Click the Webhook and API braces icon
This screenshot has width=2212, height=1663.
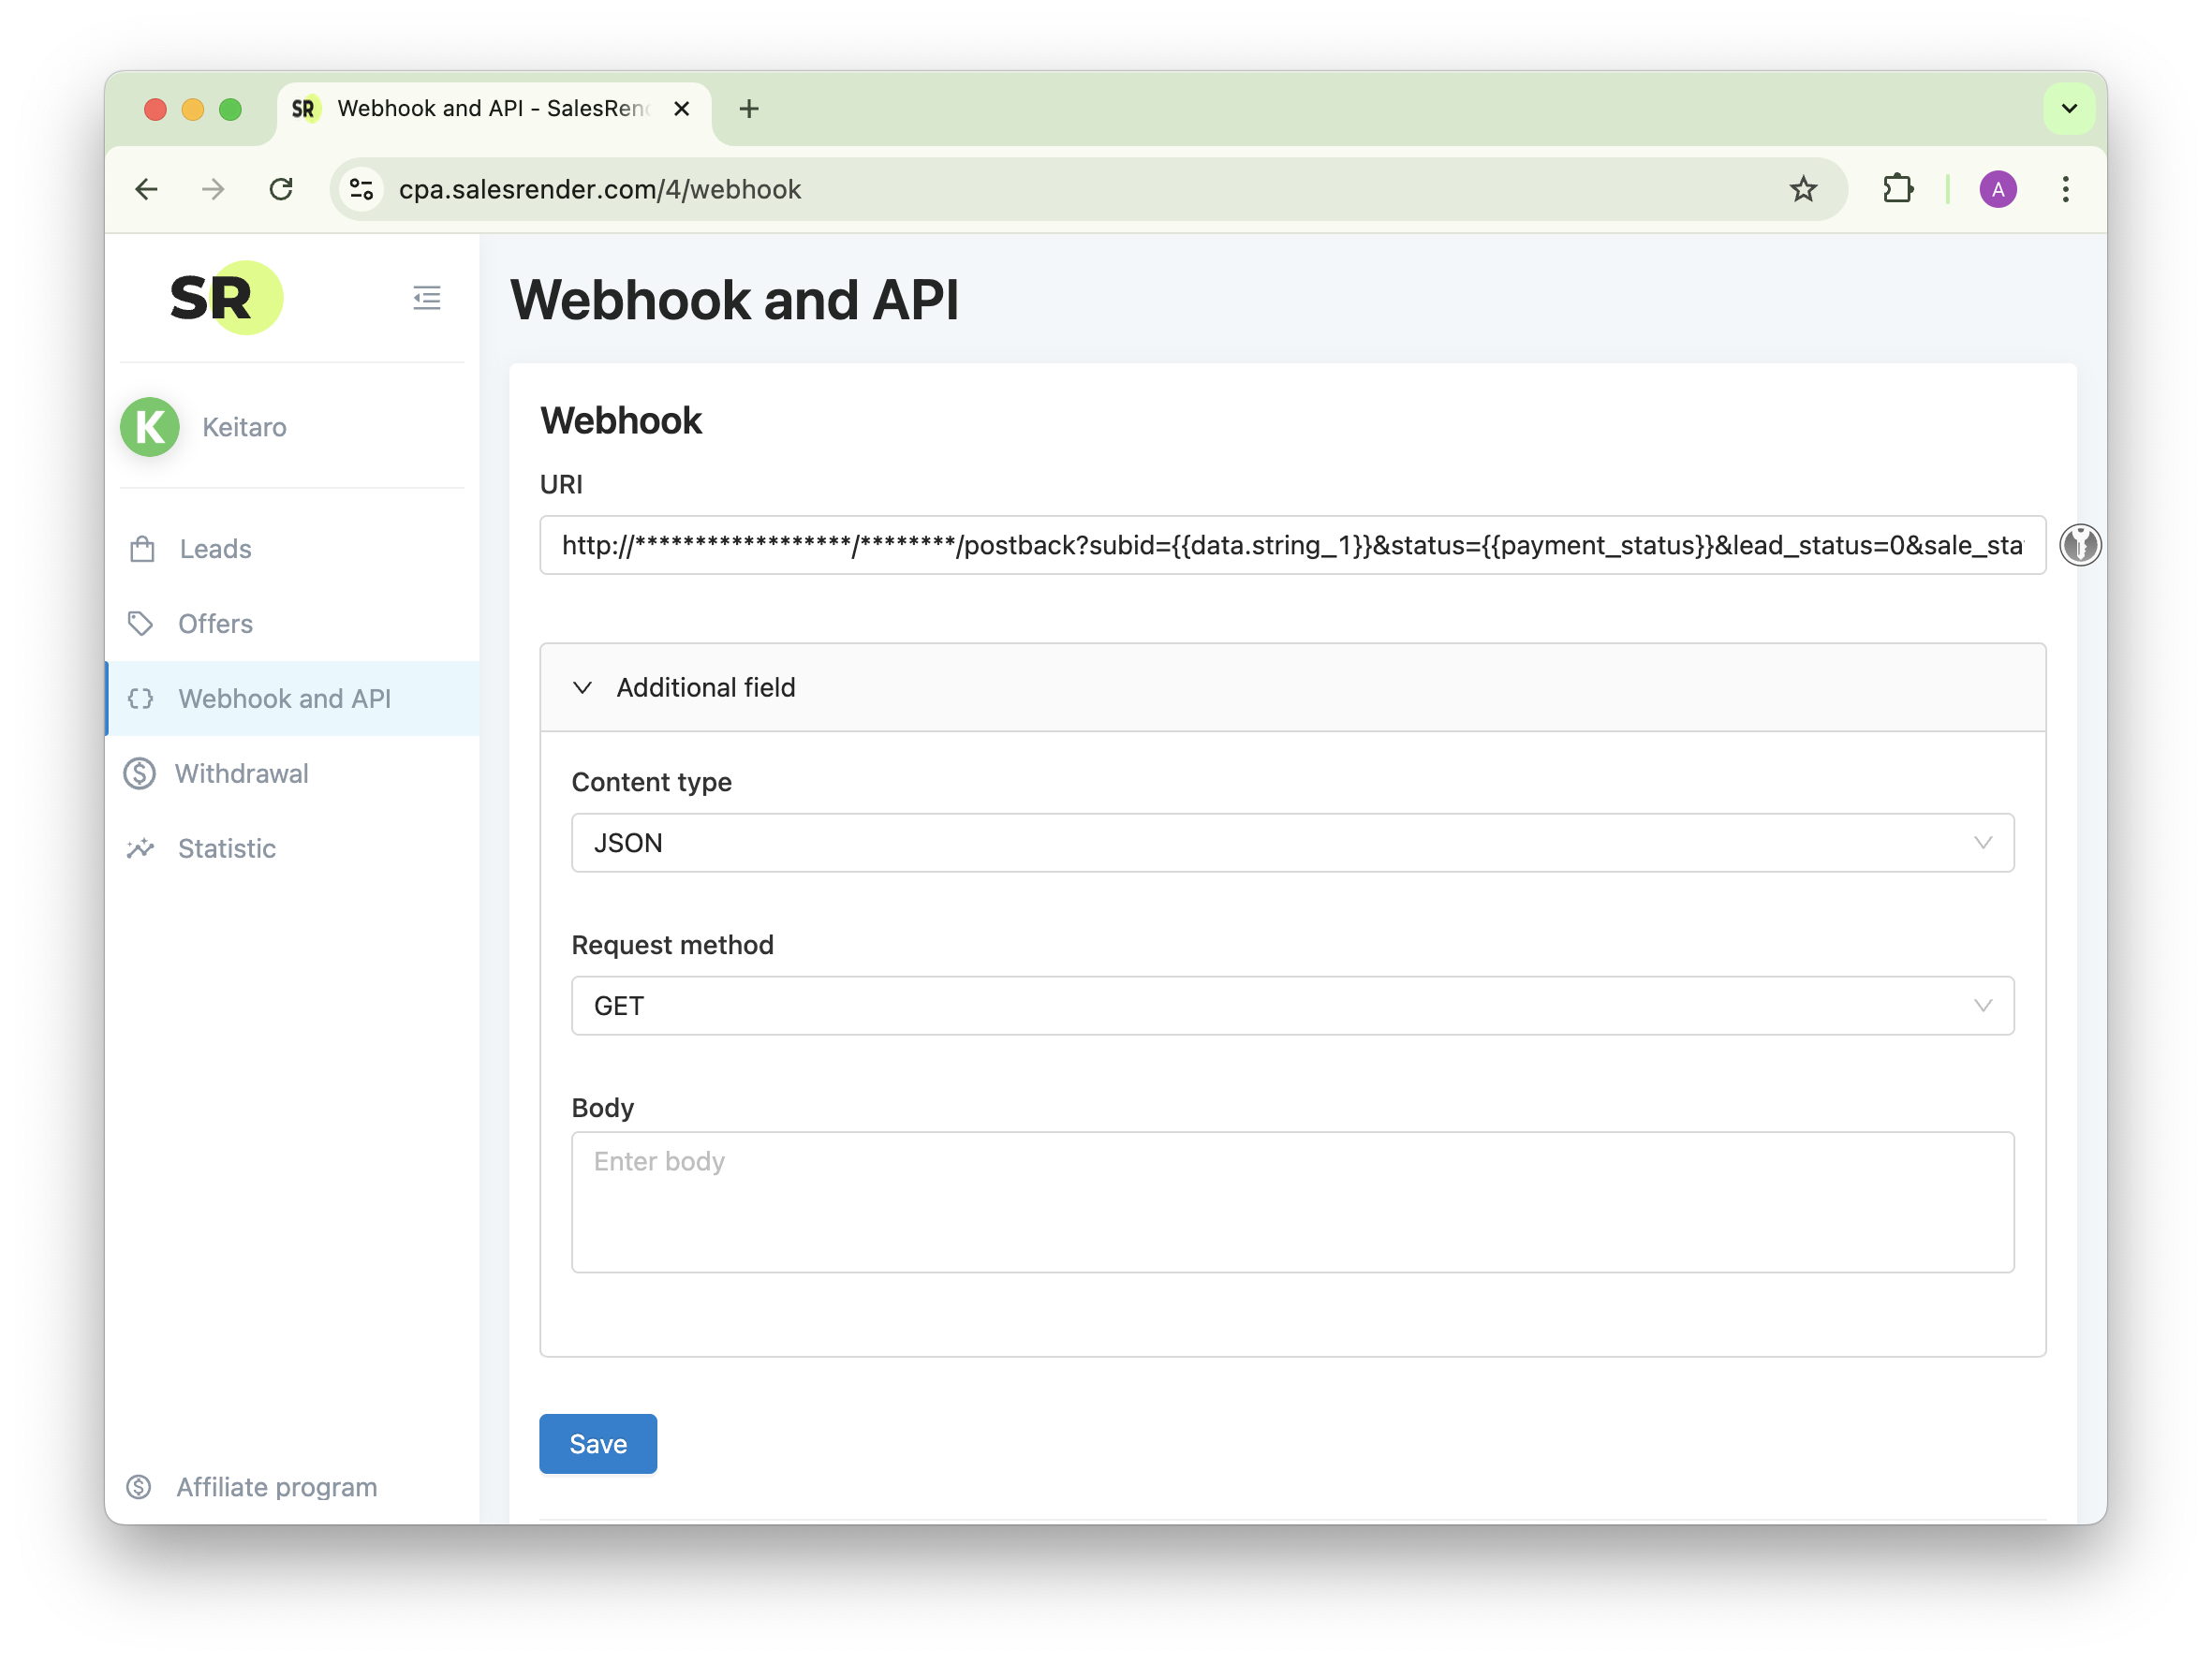click(141, 698)
